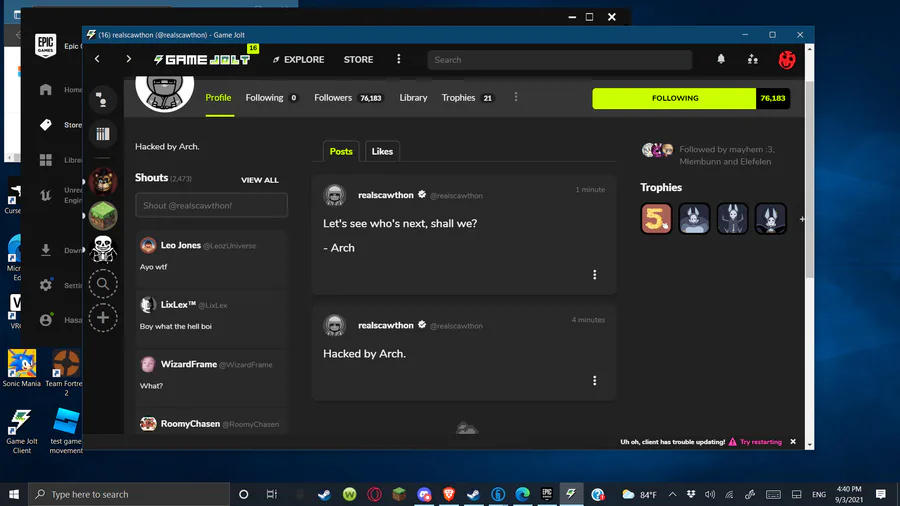Open the profile tabs three-dot menu
The image size is (900, 506).
click(516, 97)
